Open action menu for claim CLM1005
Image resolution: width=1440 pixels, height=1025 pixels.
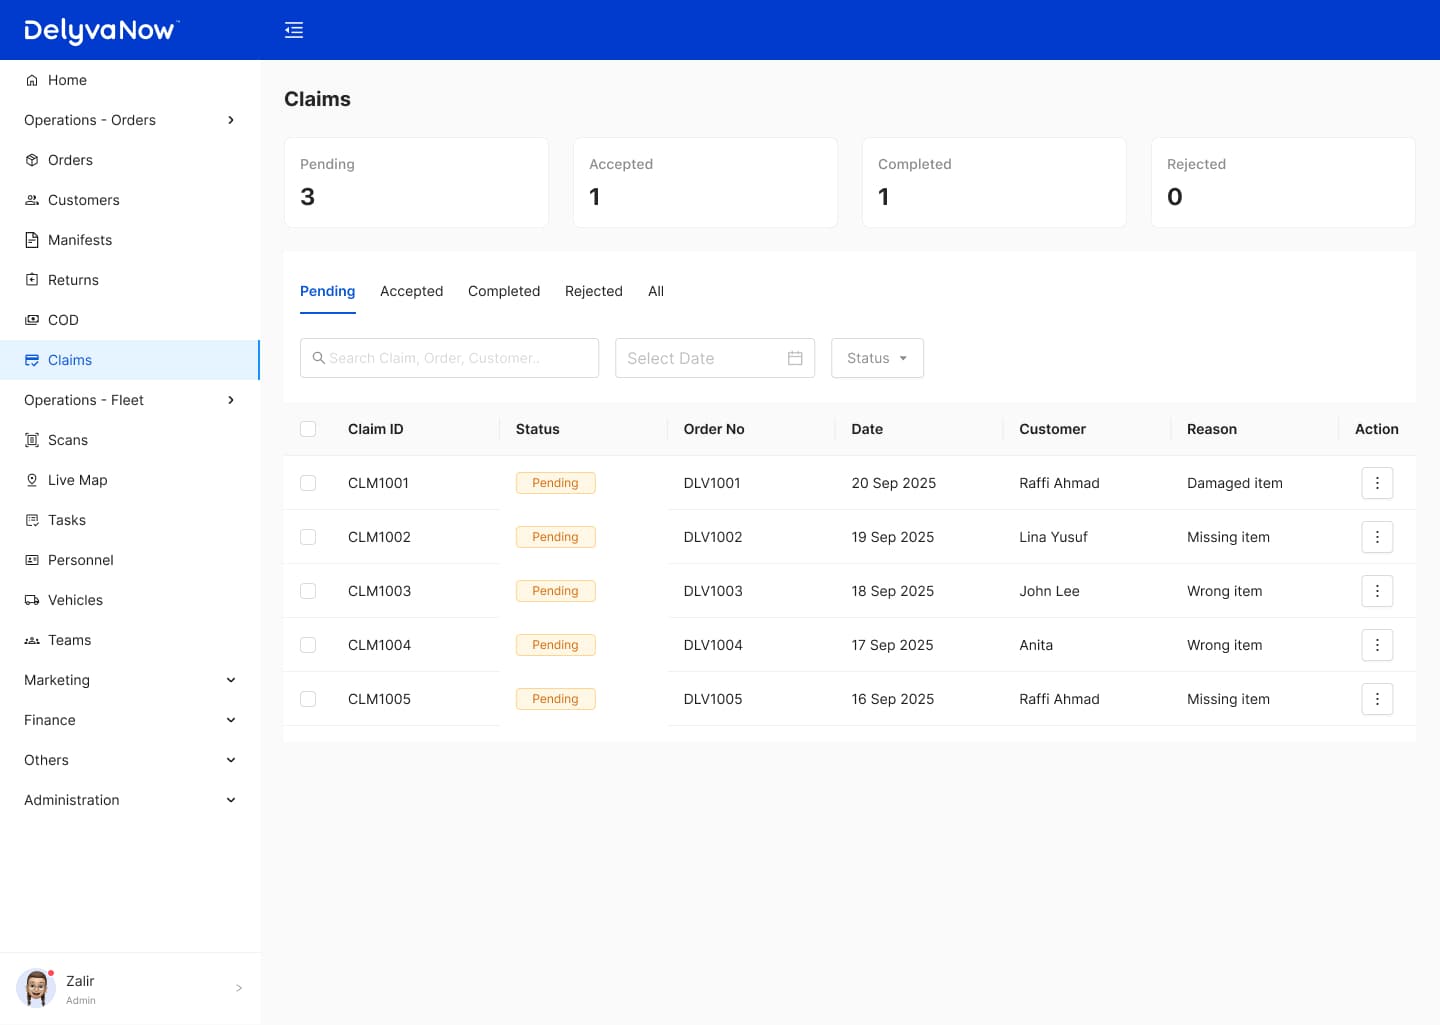click(x=1377, y=699)
